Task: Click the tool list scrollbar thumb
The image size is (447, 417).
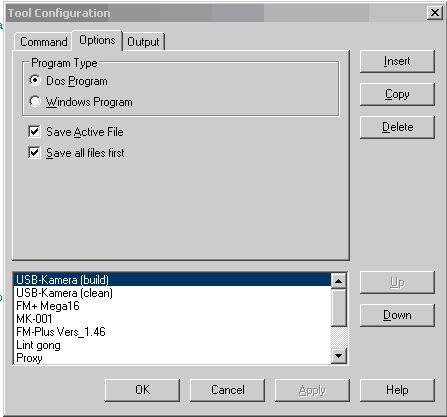Action: [339, 308]
